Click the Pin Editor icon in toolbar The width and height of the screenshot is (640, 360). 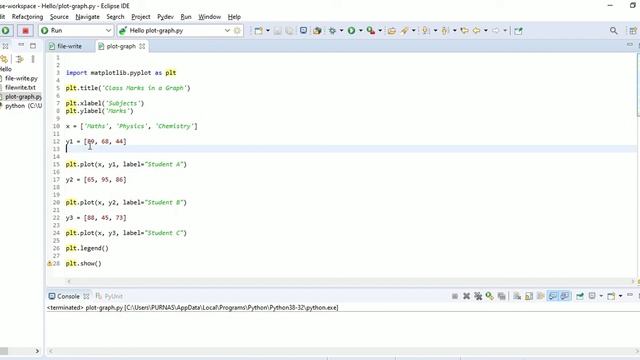pyautogui.click(x=518, y=31)
